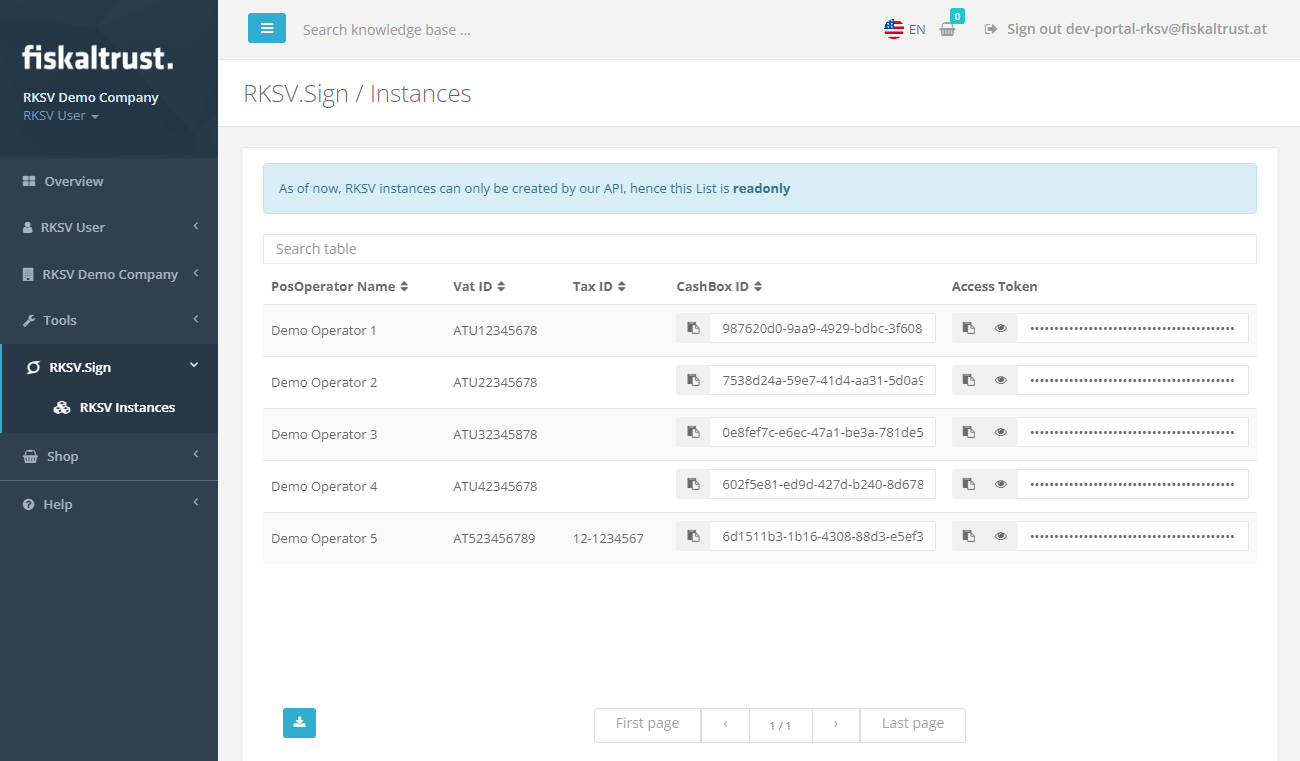Copy Access Token for Demo Operator 4
Screen dimensions: 1300x761
coord(968,484)
